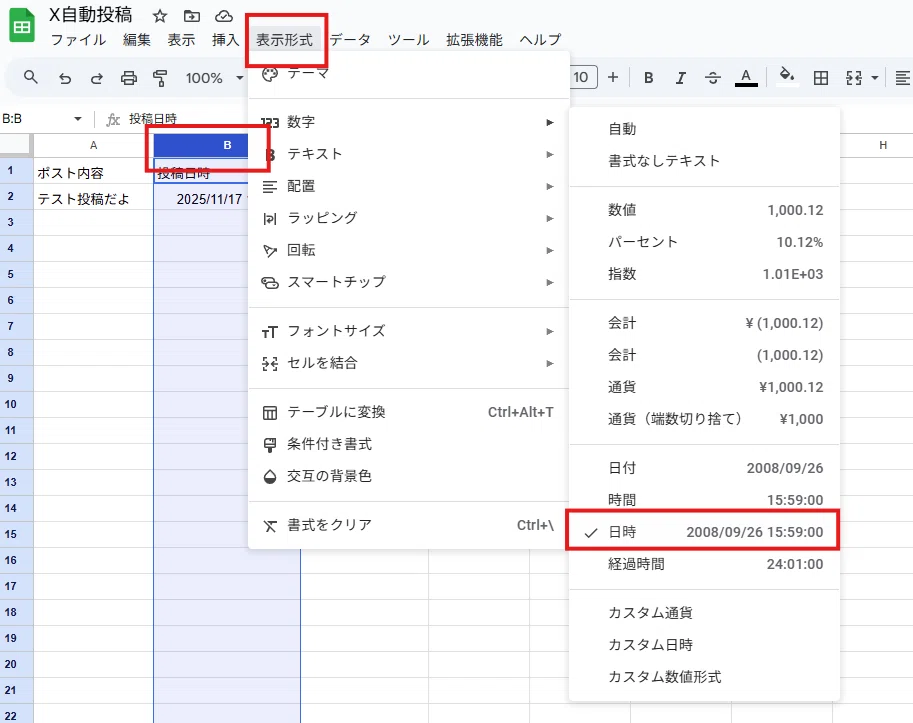The width and height of the screenshot is (913, 723).
Task: Apply strikethrough formatting icon
Action: 712,77
